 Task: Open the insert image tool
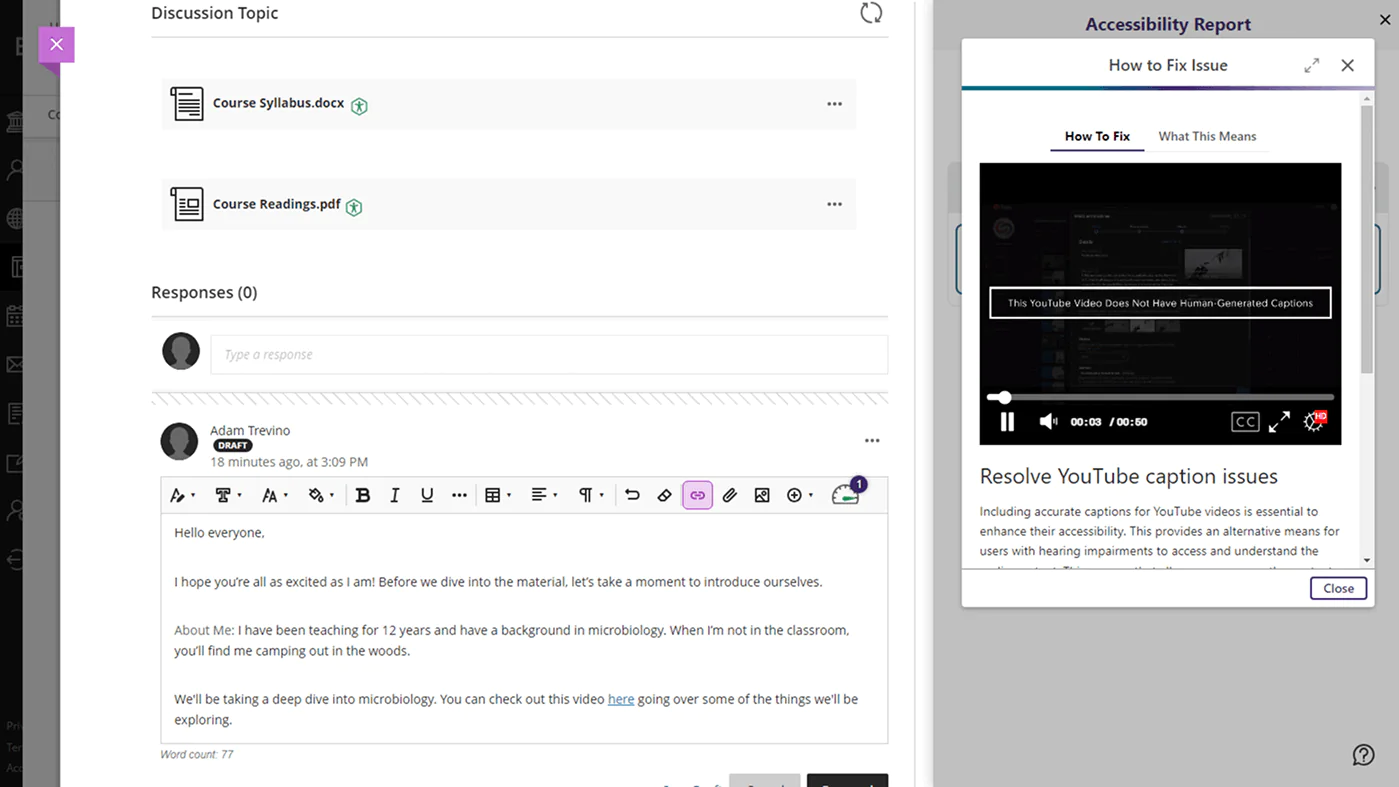[x=762, y=495]
